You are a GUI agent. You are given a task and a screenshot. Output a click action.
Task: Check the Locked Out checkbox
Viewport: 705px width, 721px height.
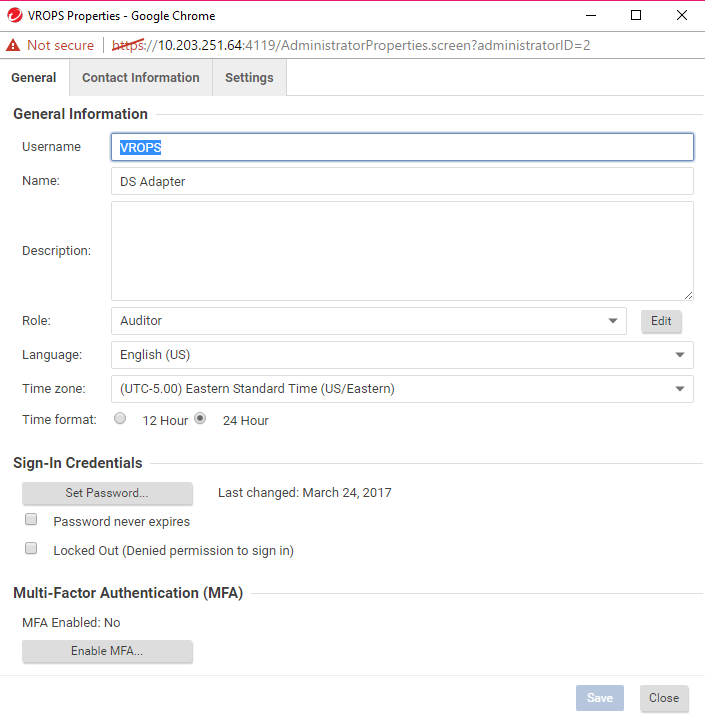coord(31,549)
